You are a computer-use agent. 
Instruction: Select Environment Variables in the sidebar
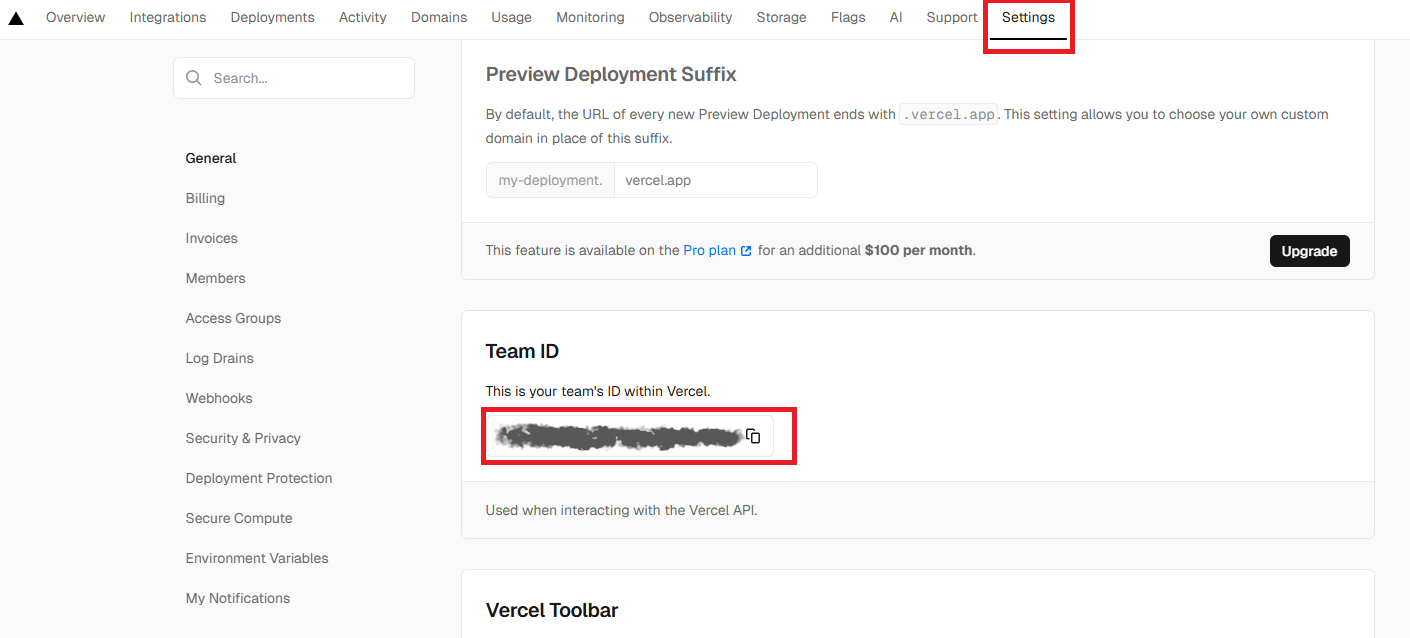pos(257,558)
